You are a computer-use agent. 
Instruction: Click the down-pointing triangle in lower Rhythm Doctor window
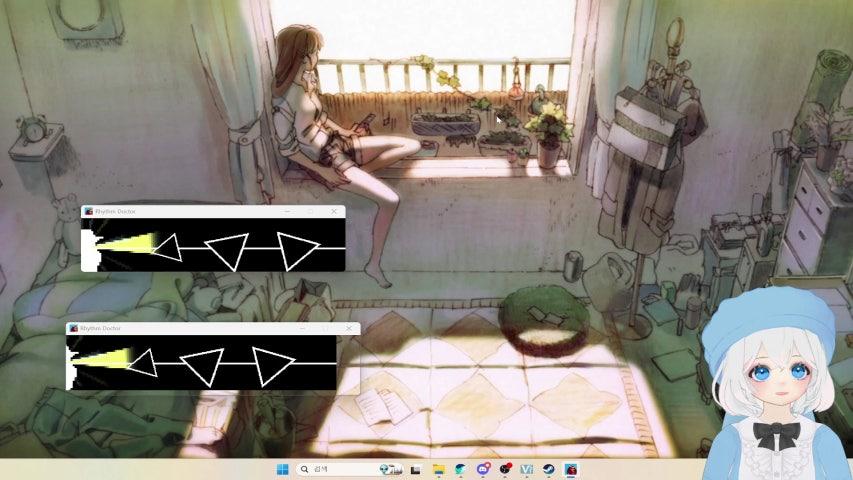[202, 368]
